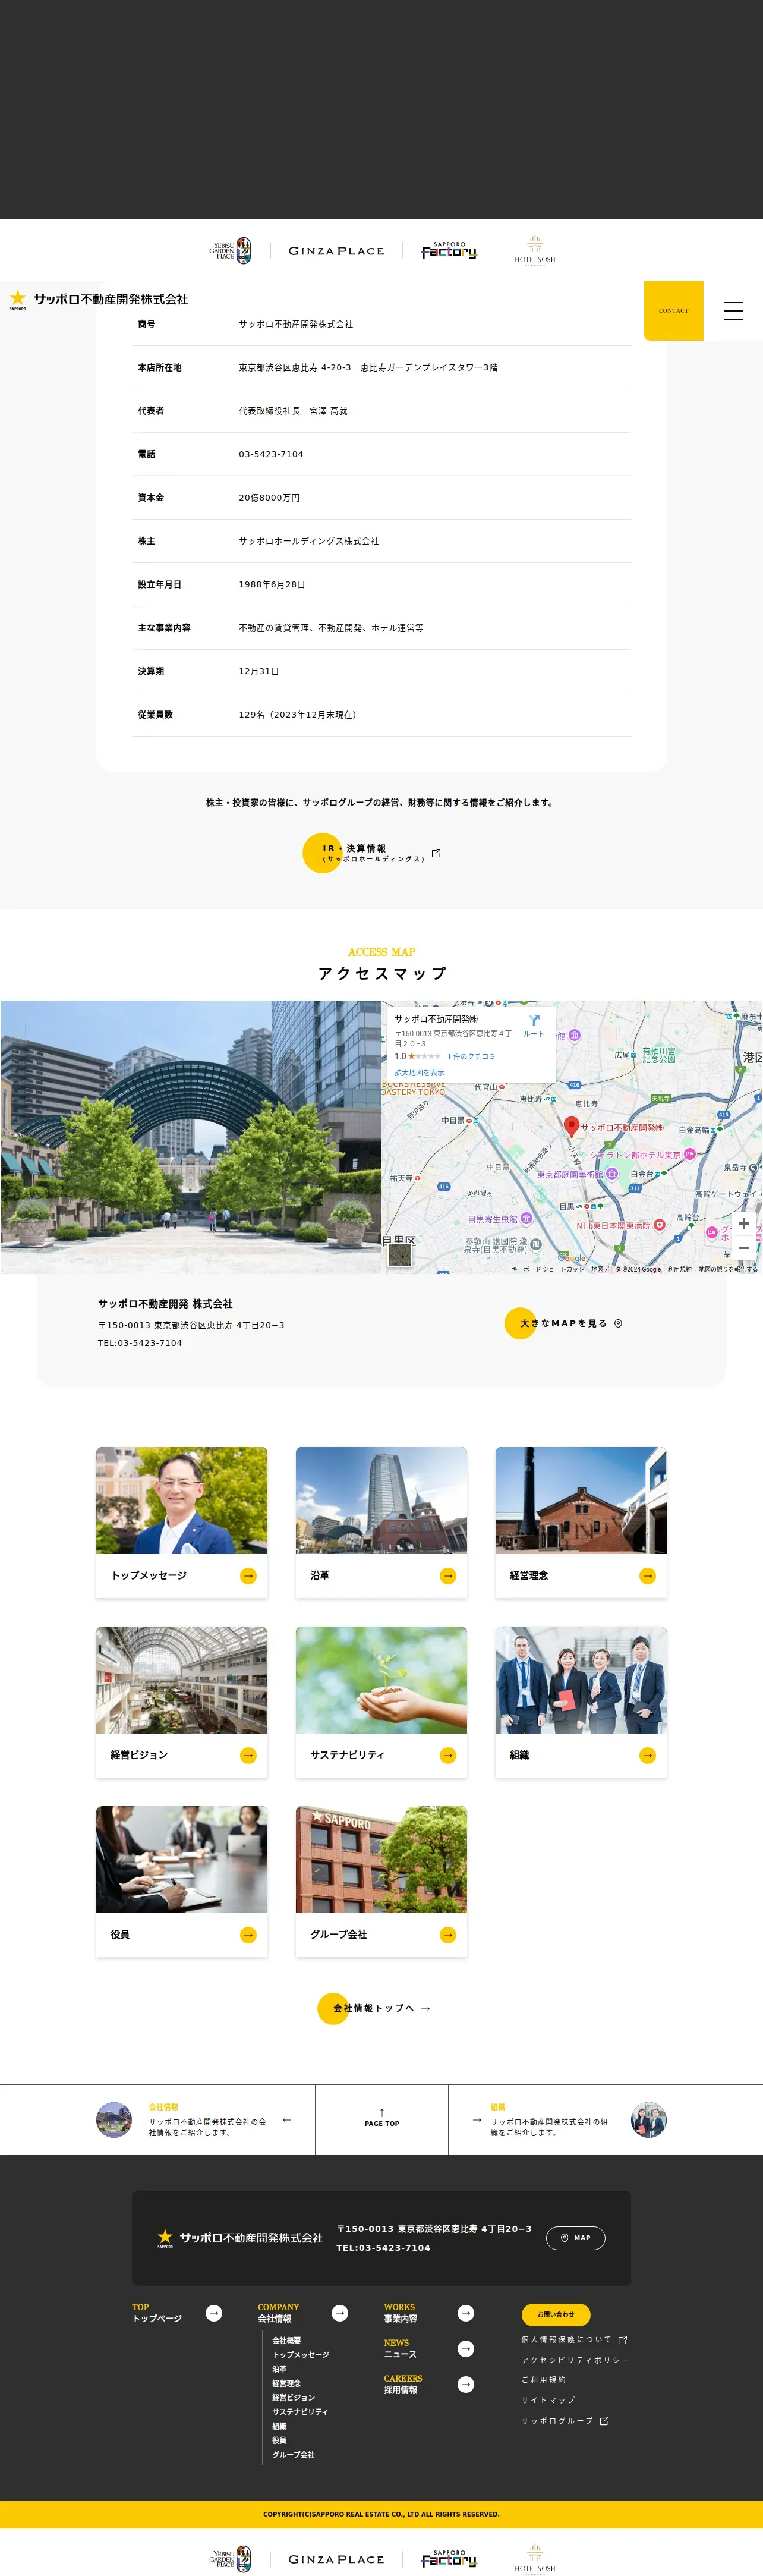
Task: Click the footer お問い合わせ button
Action: click(x=556, y=2314)
